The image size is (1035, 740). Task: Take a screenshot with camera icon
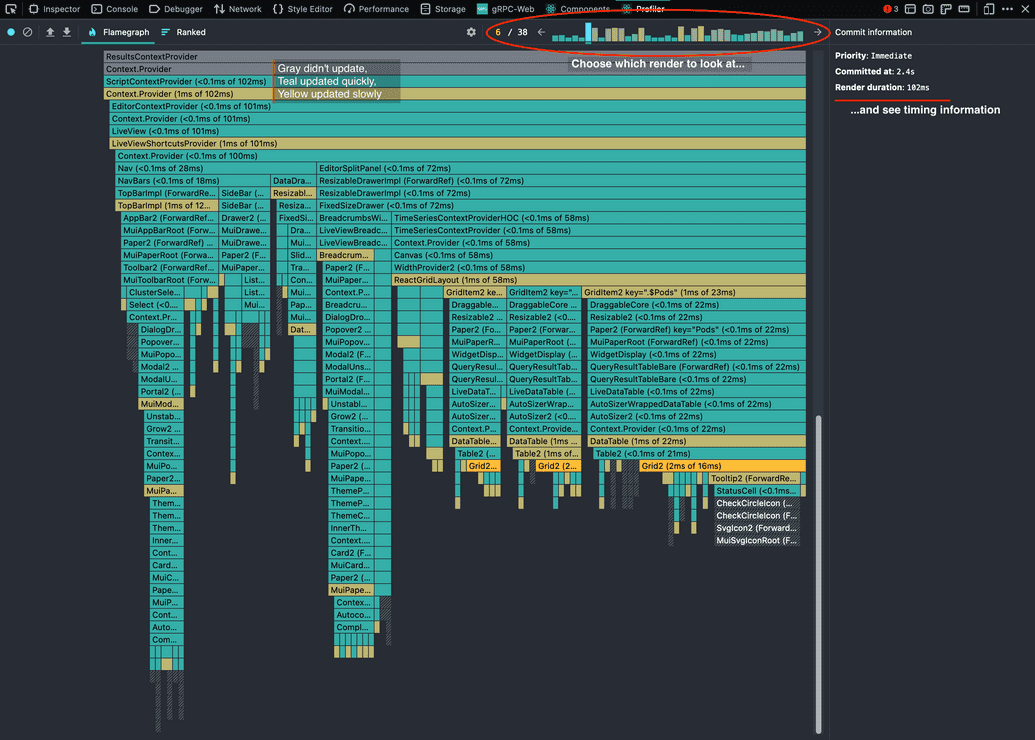pos(929,9)
